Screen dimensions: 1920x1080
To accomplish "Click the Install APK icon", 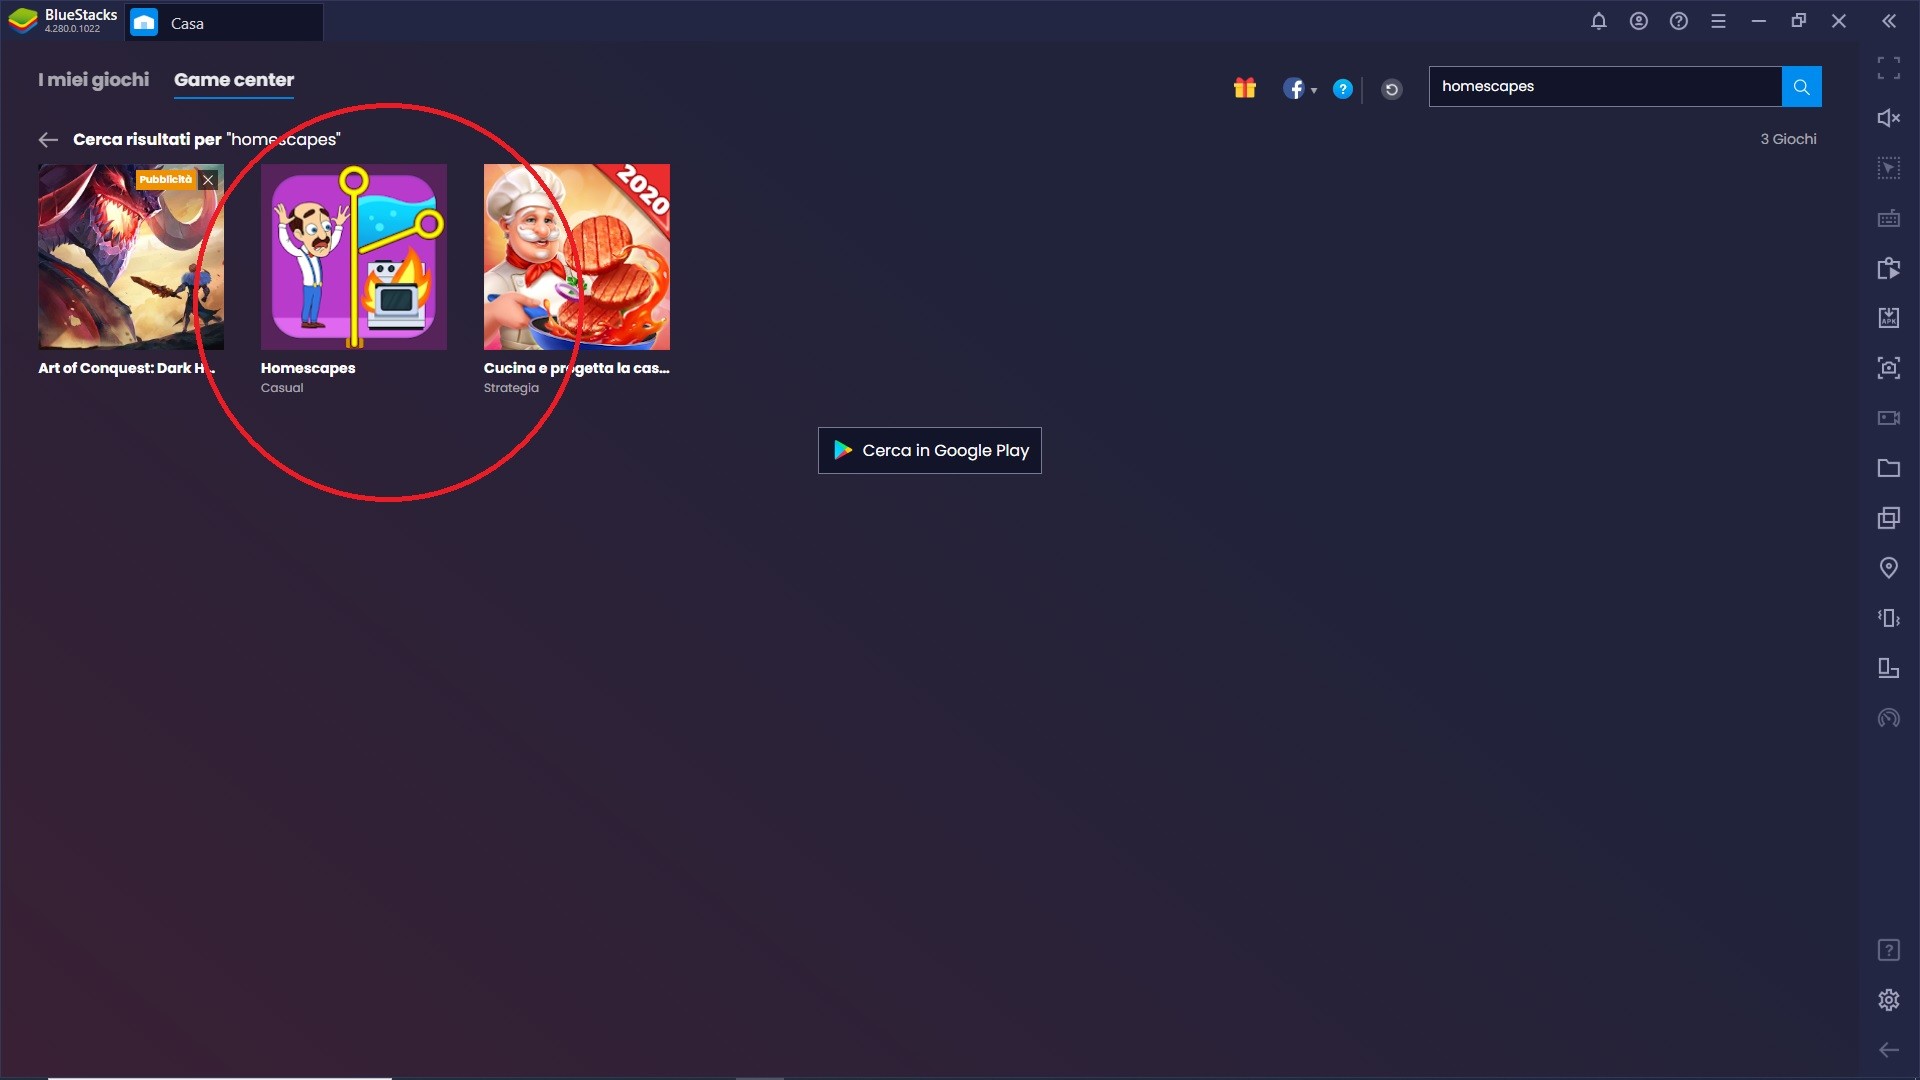I will pos(1888,318).
